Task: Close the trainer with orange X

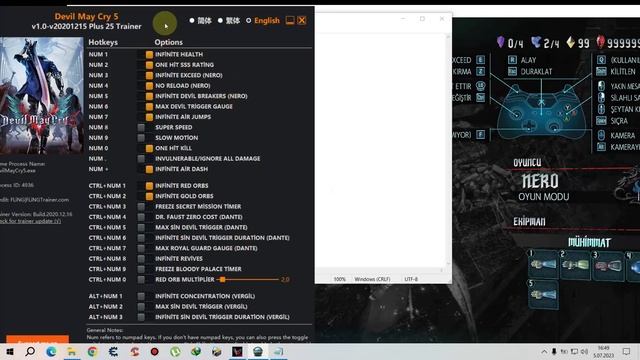Action: 302,20
